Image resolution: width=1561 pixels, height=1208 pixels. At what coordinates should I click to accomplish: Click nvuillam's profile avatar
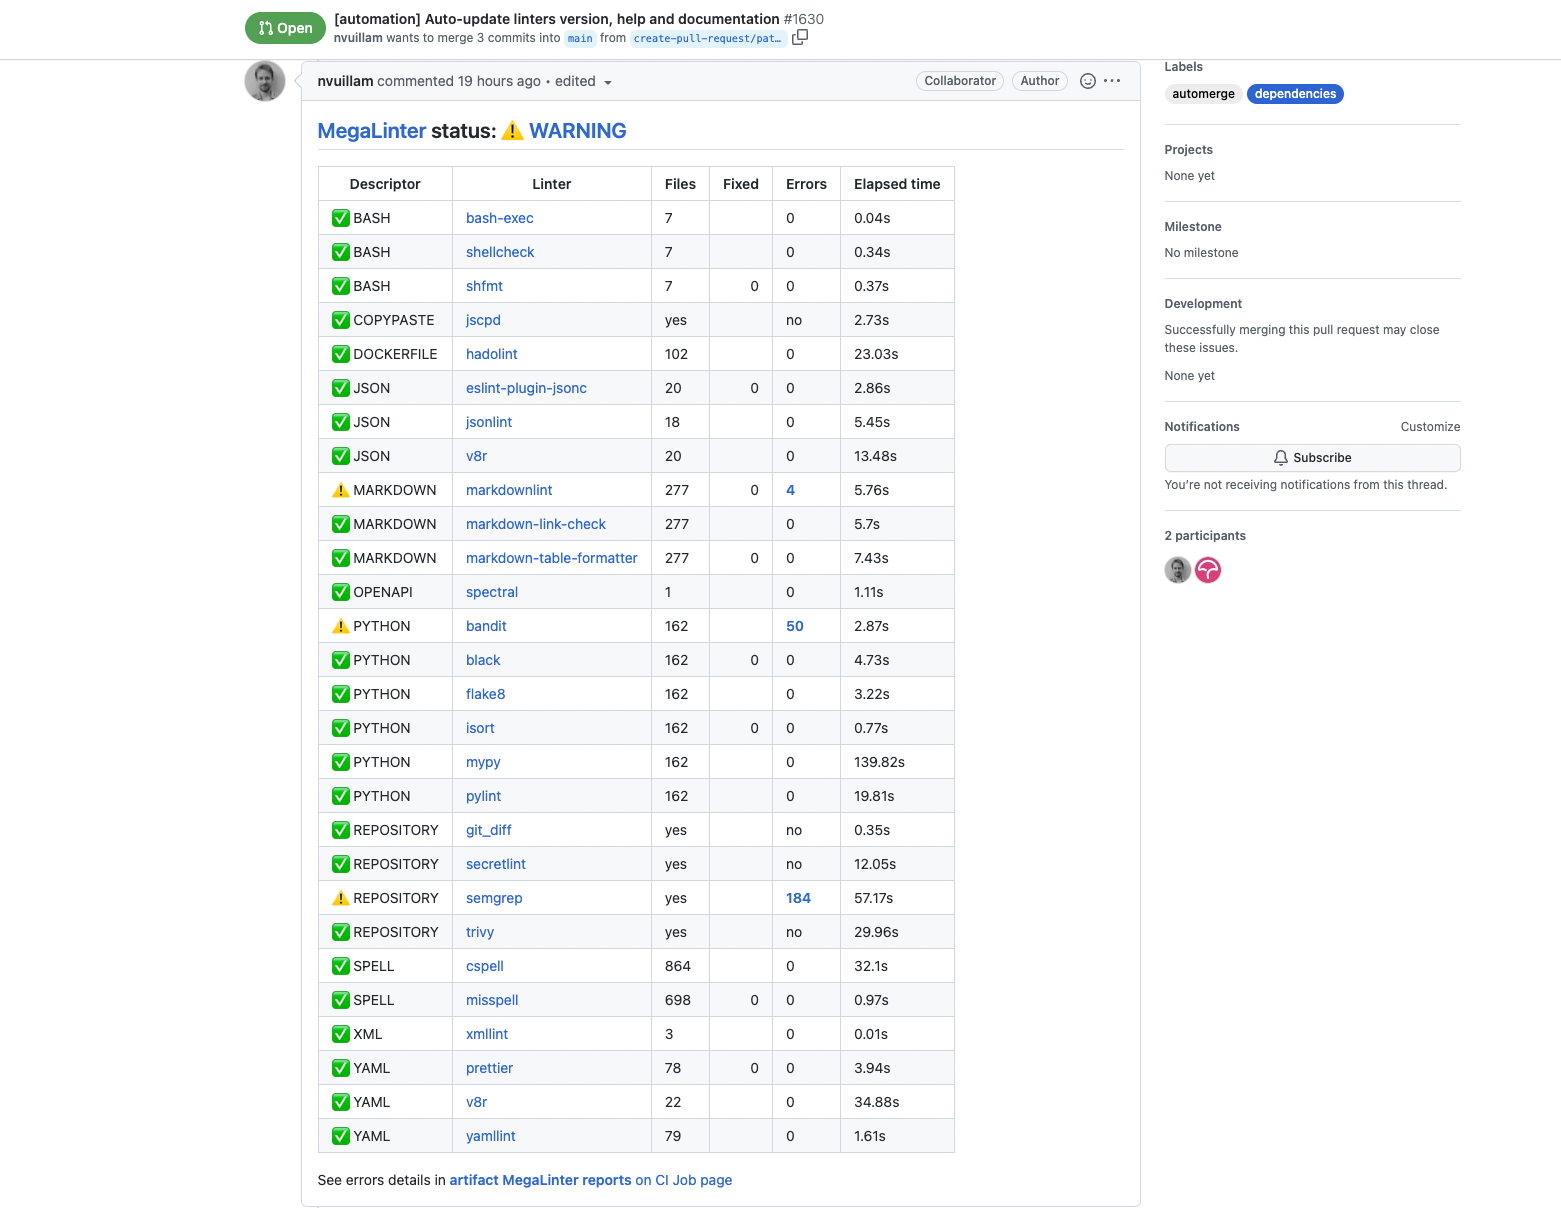(x=264, y=81)
